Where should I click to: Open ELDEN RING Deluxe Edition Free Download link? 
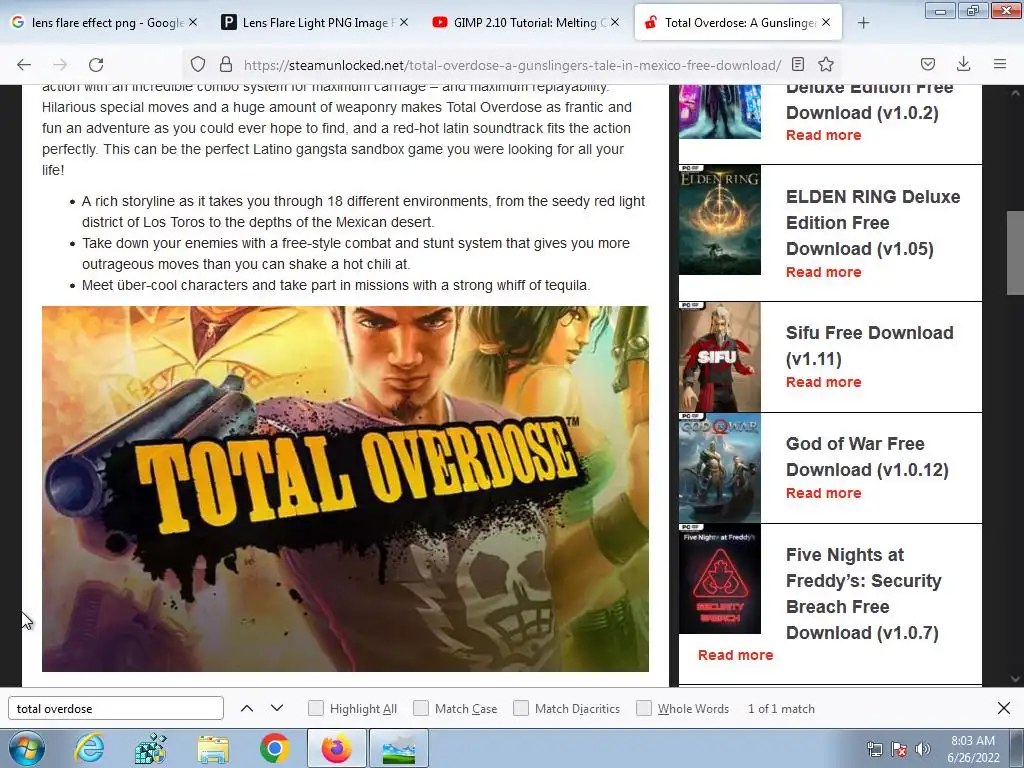[872, 223]
